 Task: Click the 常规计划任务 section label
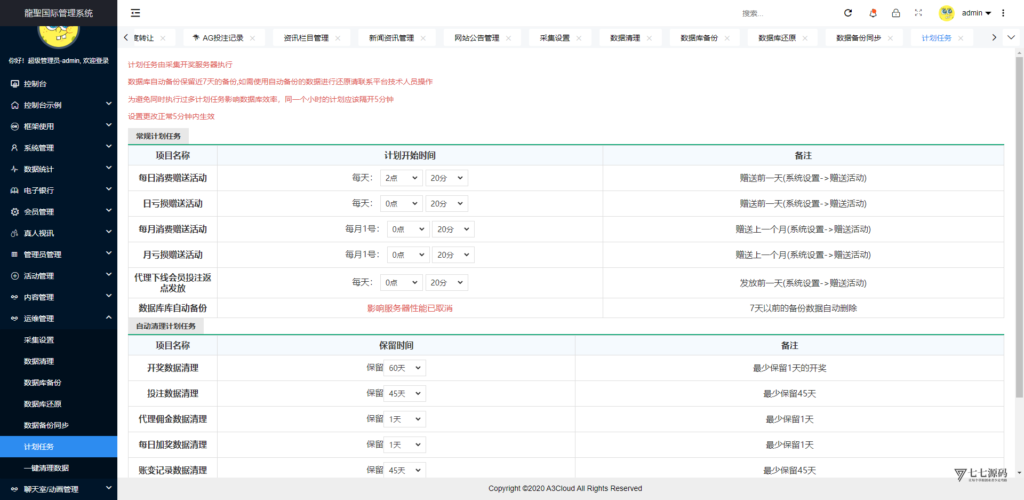[159, 136]
